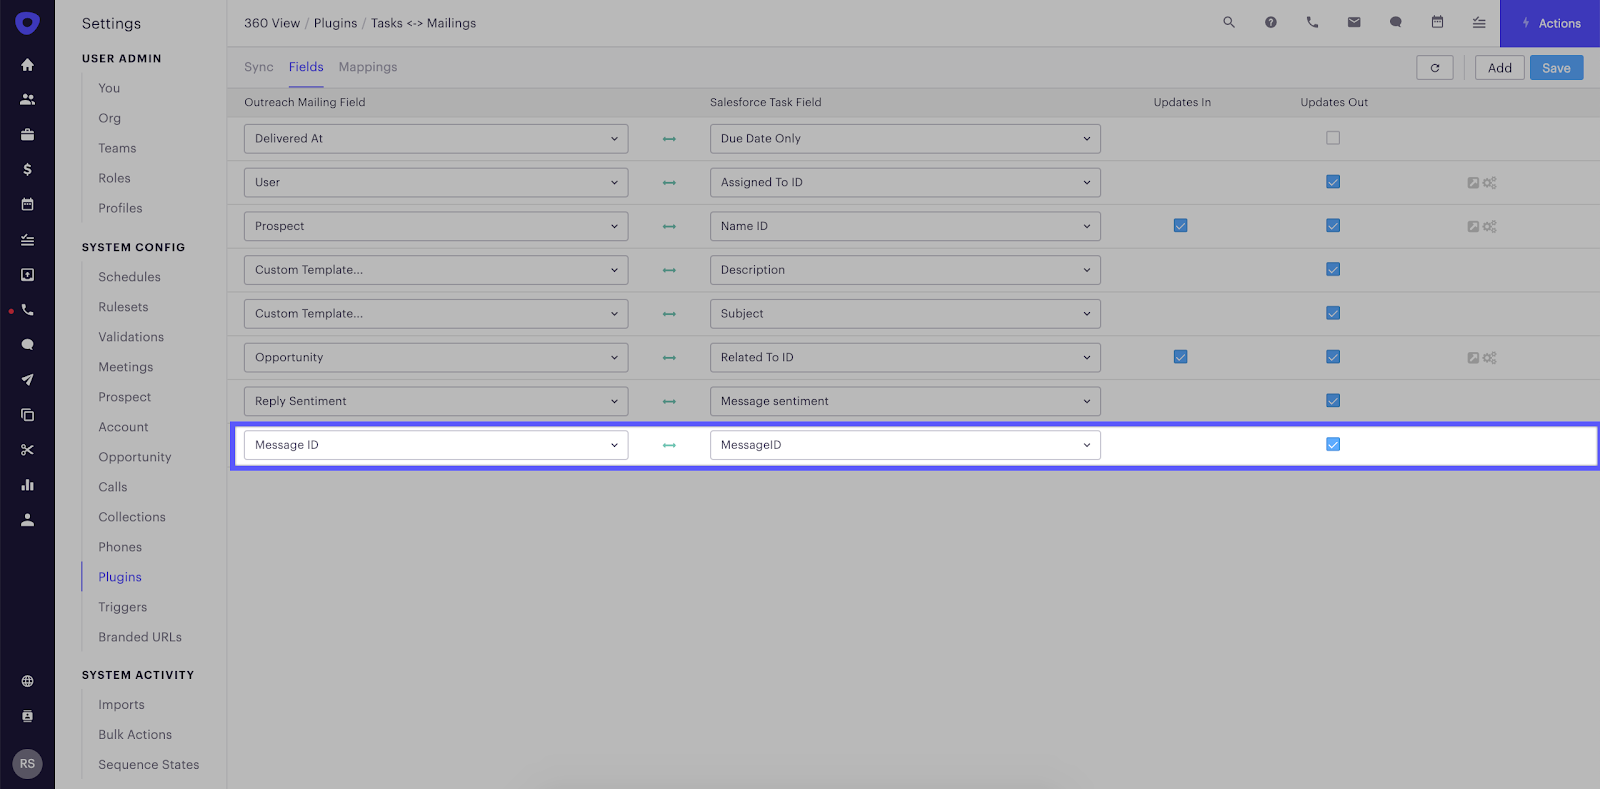Open the Name ID dropdown
Screen dimensions: 1600x789
tap(905, 226)
